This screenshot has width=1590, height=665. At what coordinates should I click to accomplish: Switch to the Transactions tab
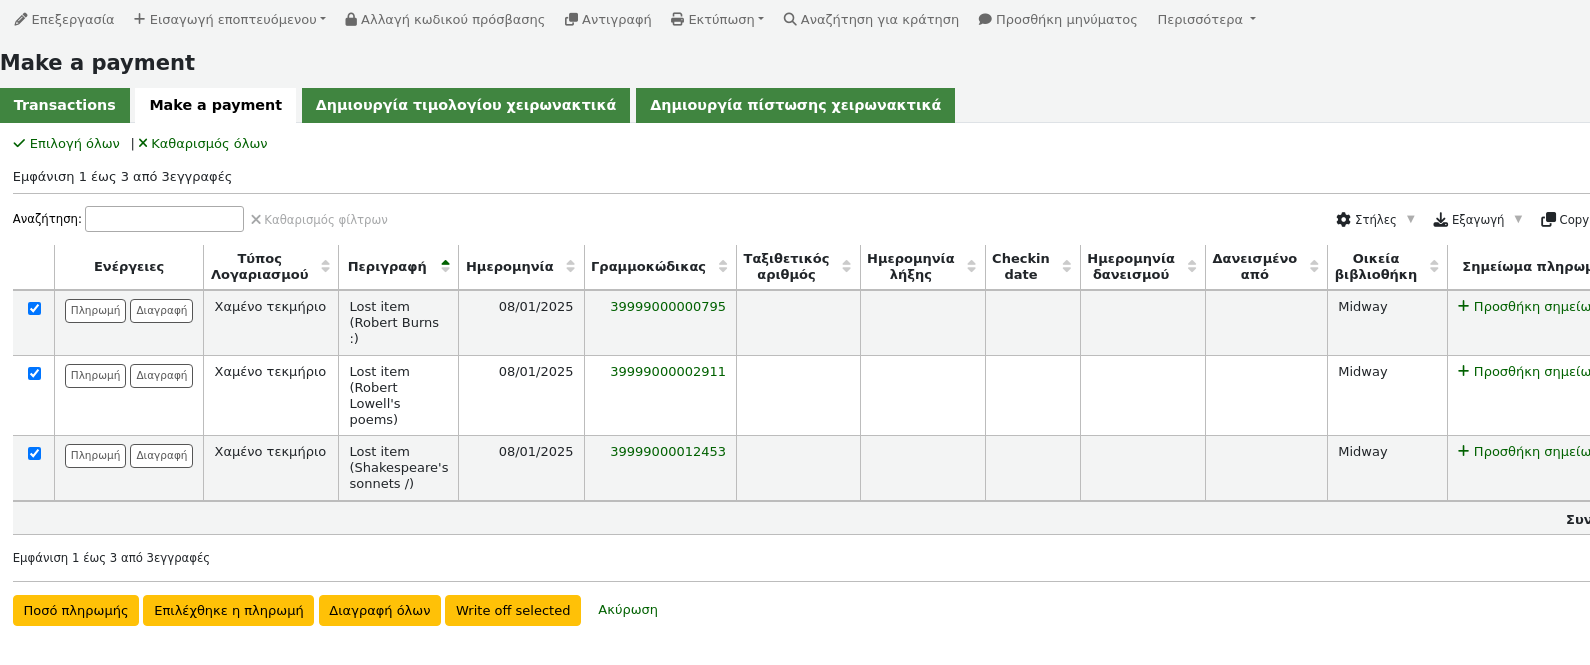(65, 105)
